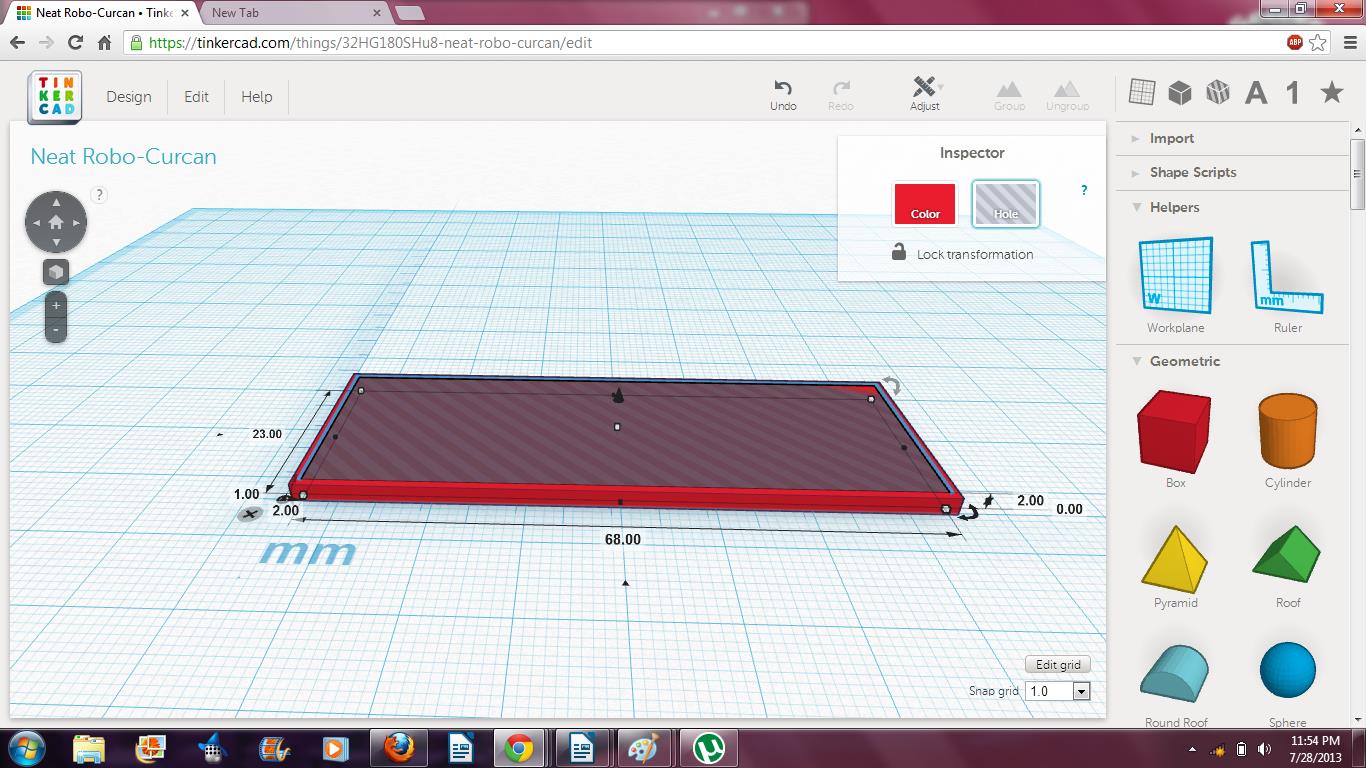
Task: Expand the Import section
Action: pyautogui.click(x=1171, y=139)
